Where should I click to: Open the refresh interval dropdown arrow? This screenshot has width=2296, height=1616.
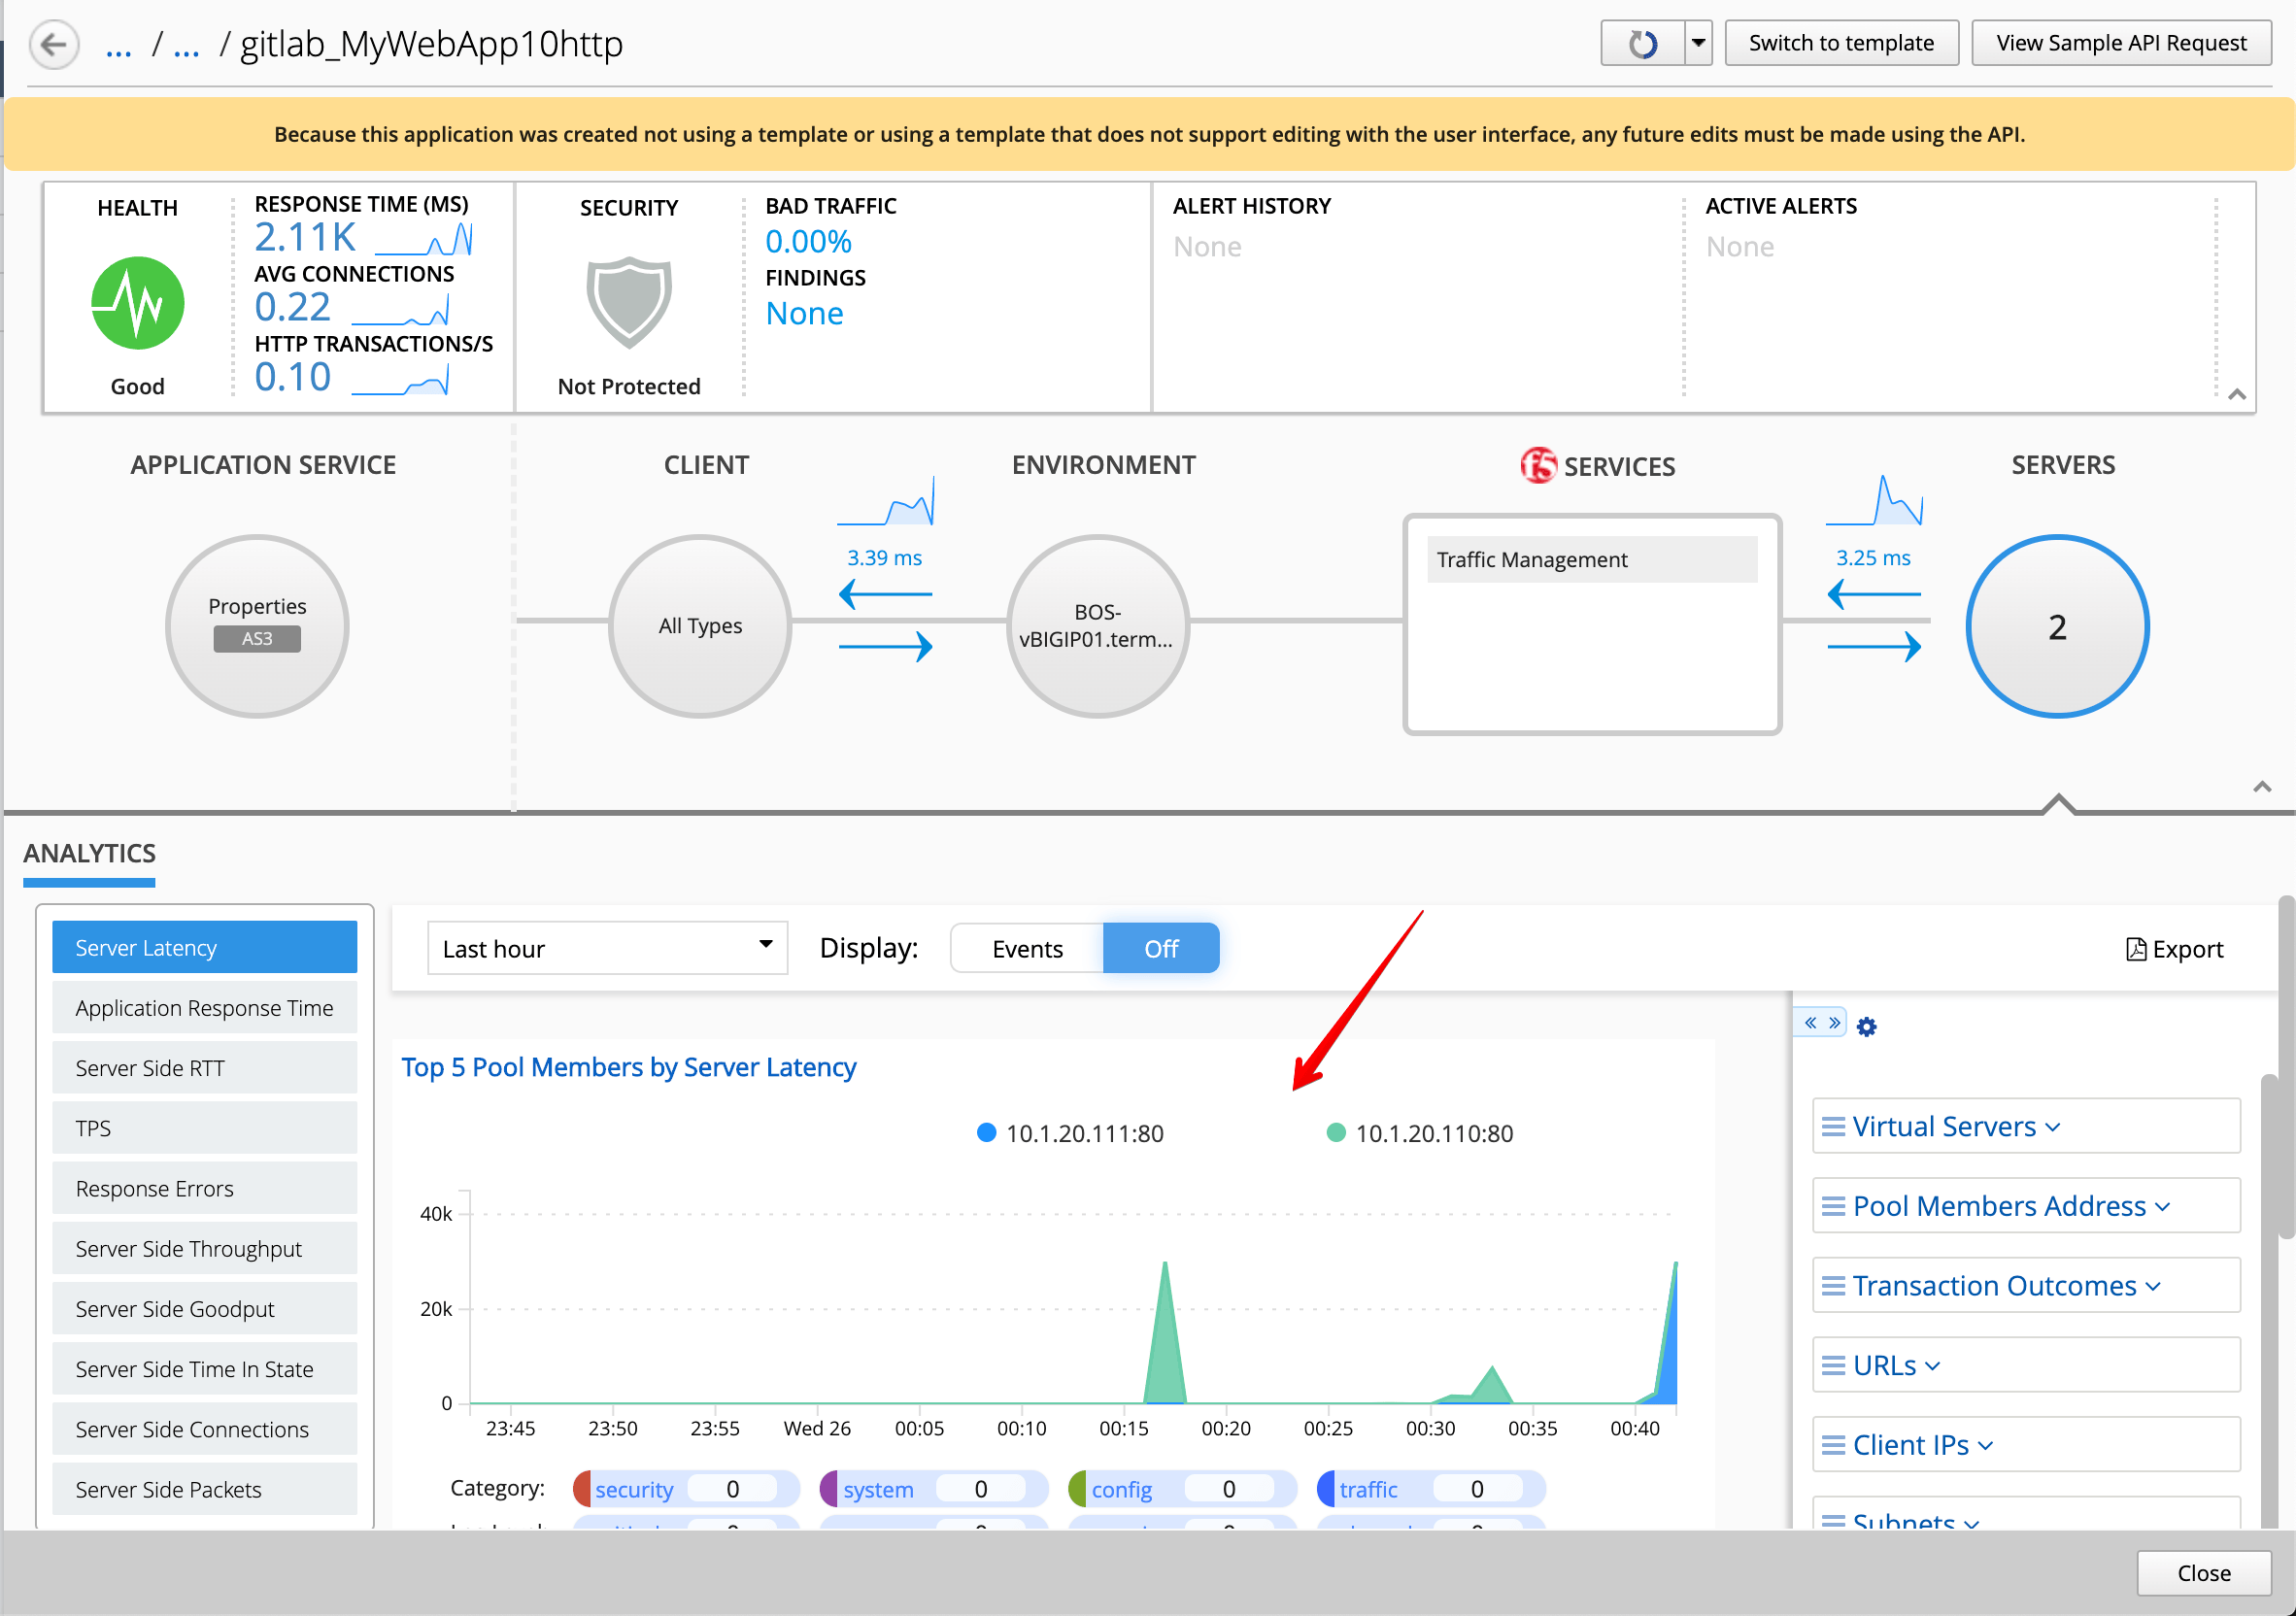[x=1698, y=44]
